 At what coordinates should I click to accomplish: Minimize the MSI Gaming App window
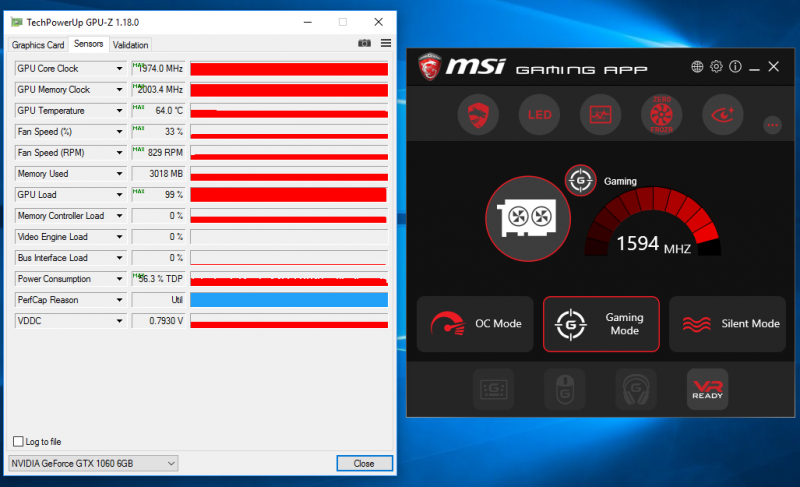[755, 67]
